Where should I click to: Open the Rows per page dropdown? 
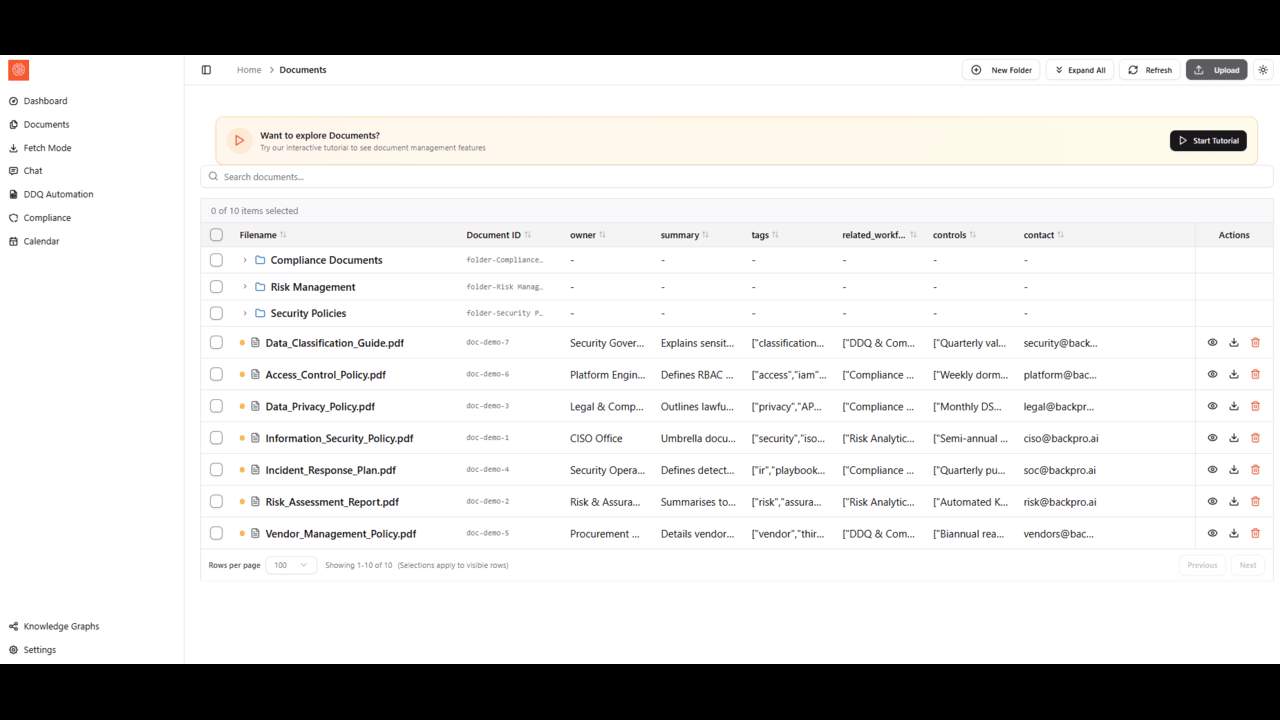click(x=291, y=565)
